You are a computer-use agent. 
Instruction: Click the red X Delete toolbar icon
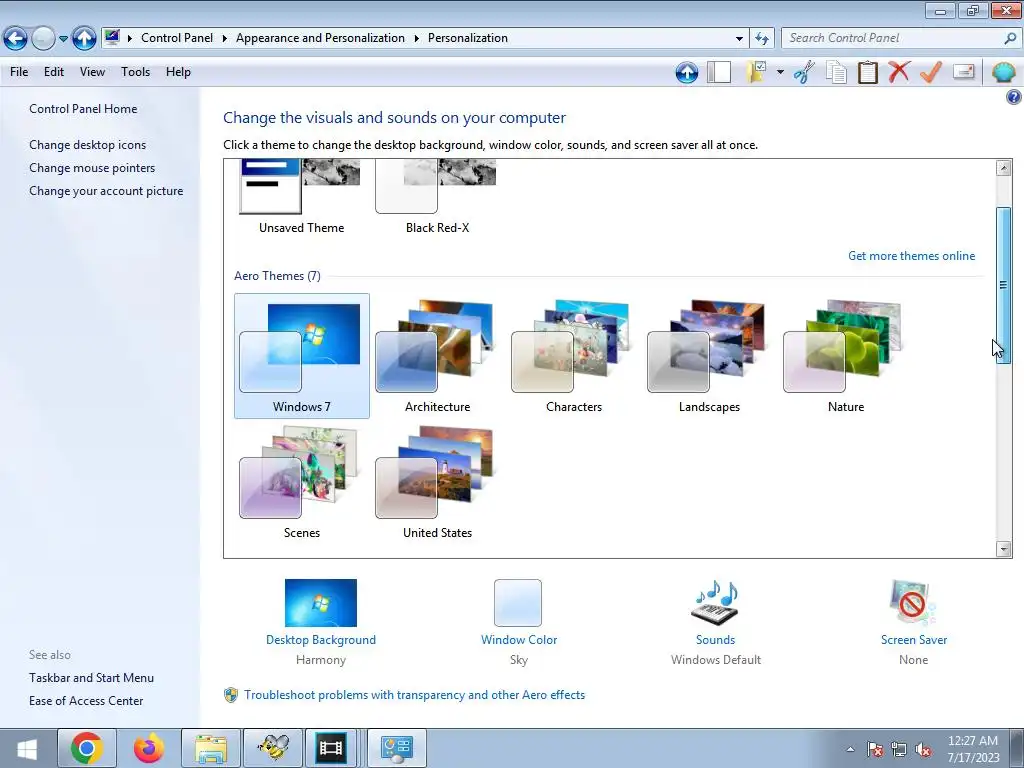(x=899, y=71)
